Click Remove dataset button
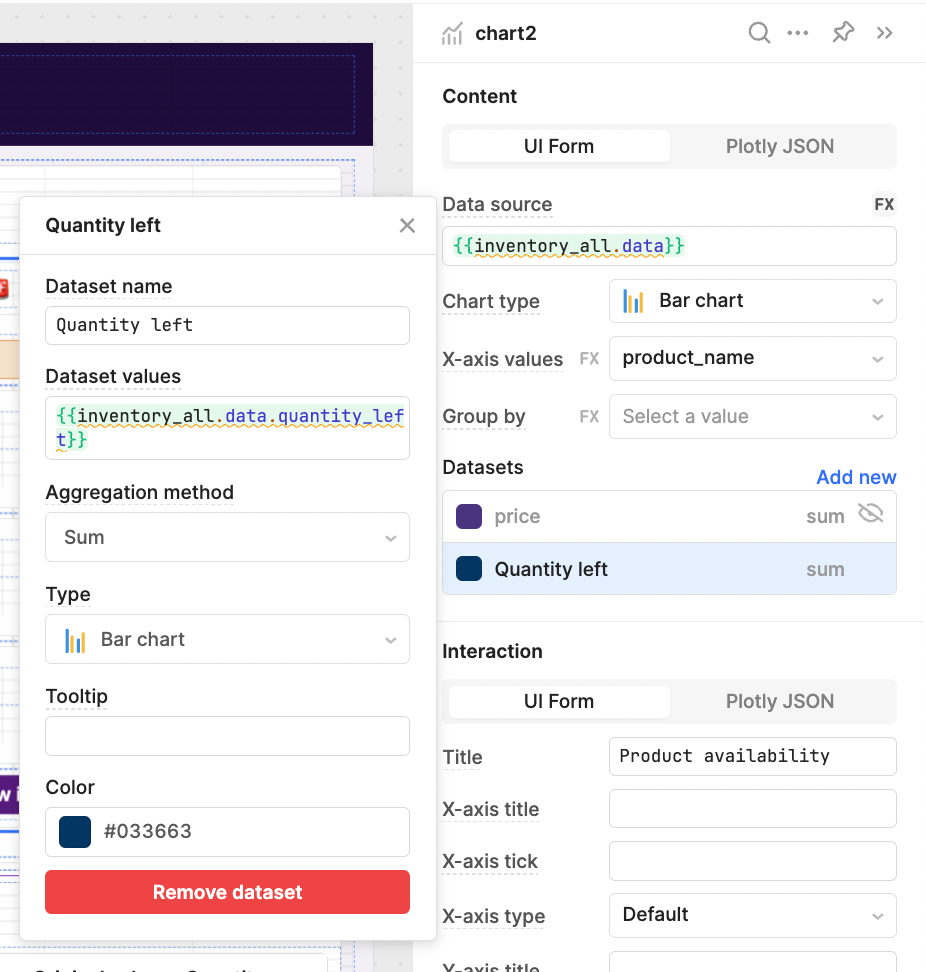The image size is (926, 972). [x=227, y=892]
